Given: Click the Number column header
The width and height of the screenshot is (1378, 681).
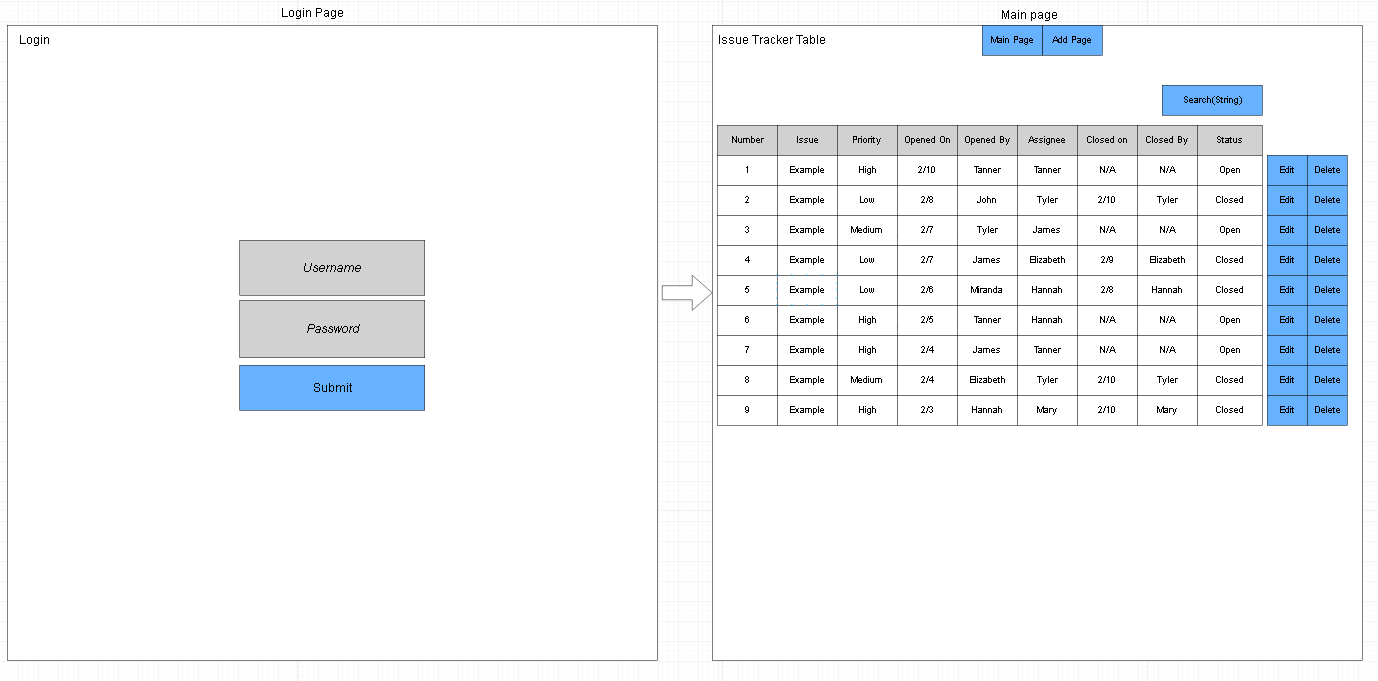Looking at the screenshot, I should [x=747, y=140].
